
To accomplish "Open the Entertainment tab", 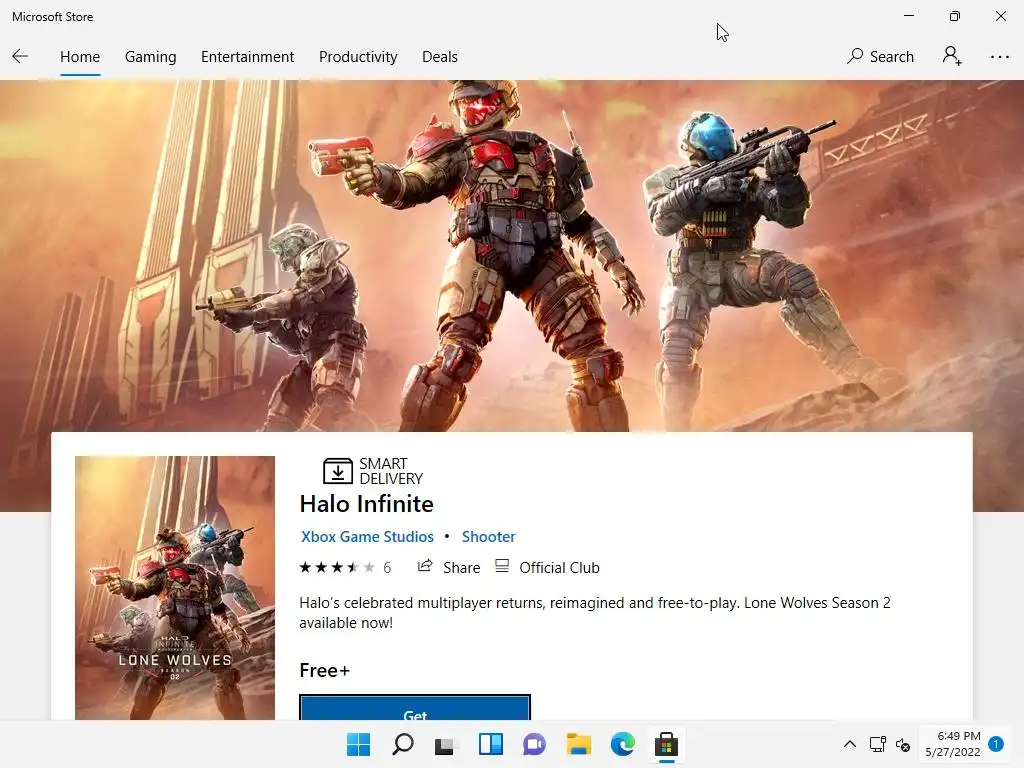I will tap(247, 57).
